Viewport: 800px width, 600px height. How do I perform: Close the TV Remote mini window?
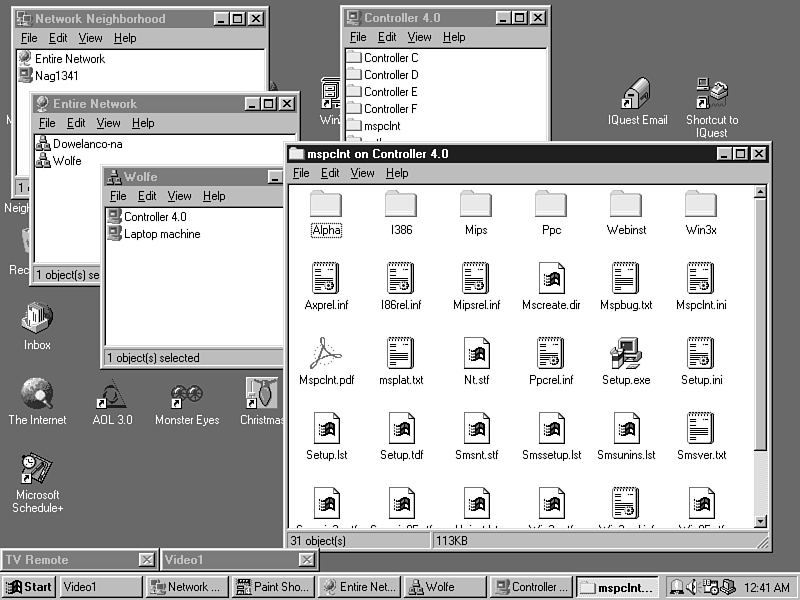(x=146, y=560)
